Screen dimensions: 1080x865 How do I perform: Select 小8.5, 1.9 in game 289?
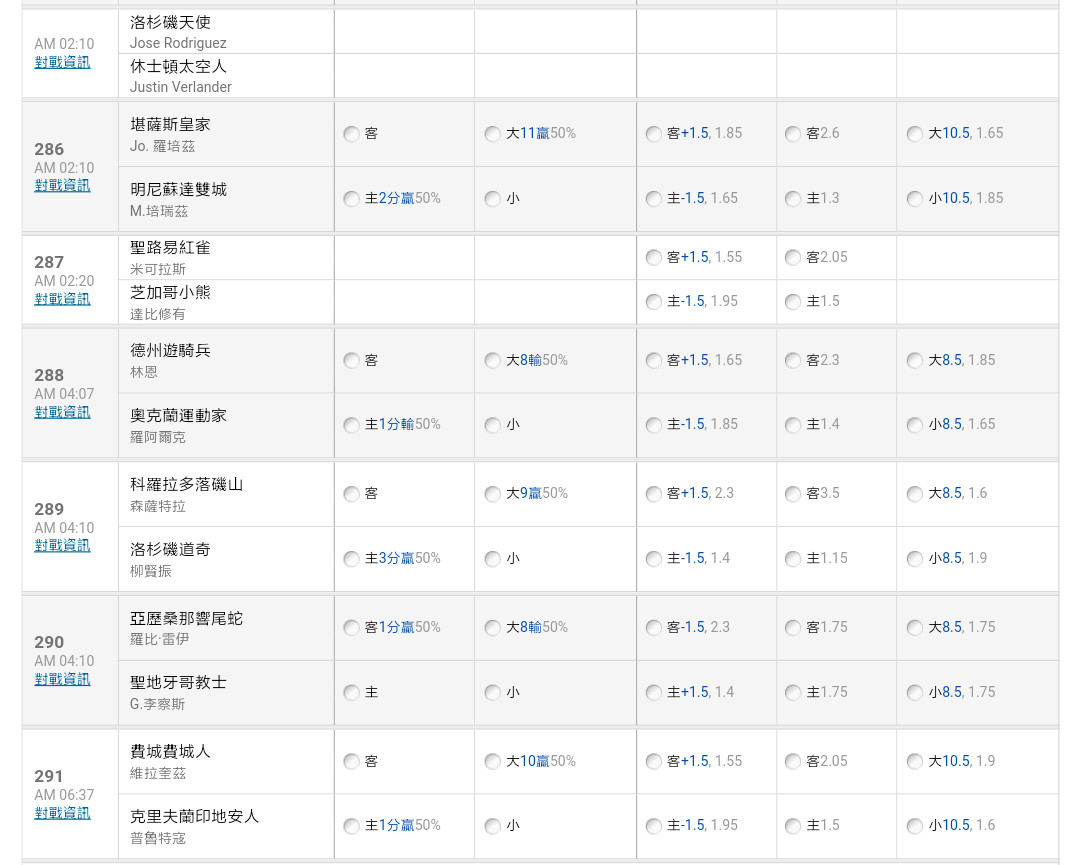914,559
